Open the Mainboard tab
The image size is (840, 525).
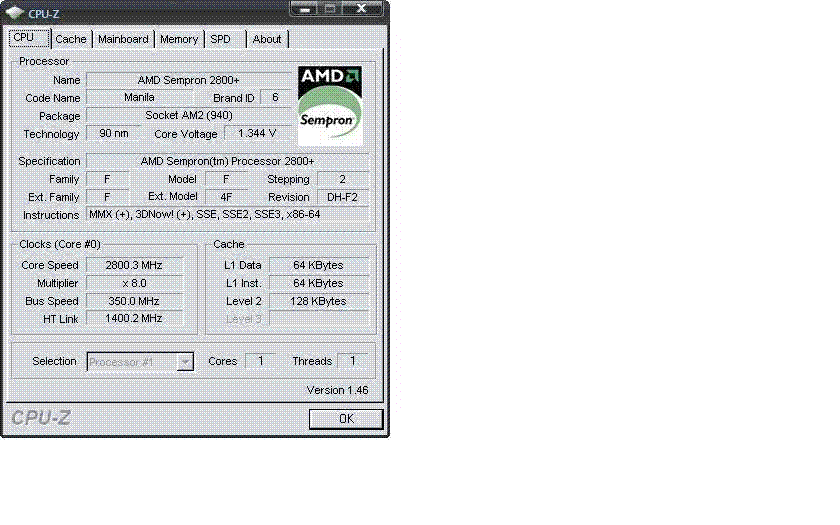tap(123, 39)
